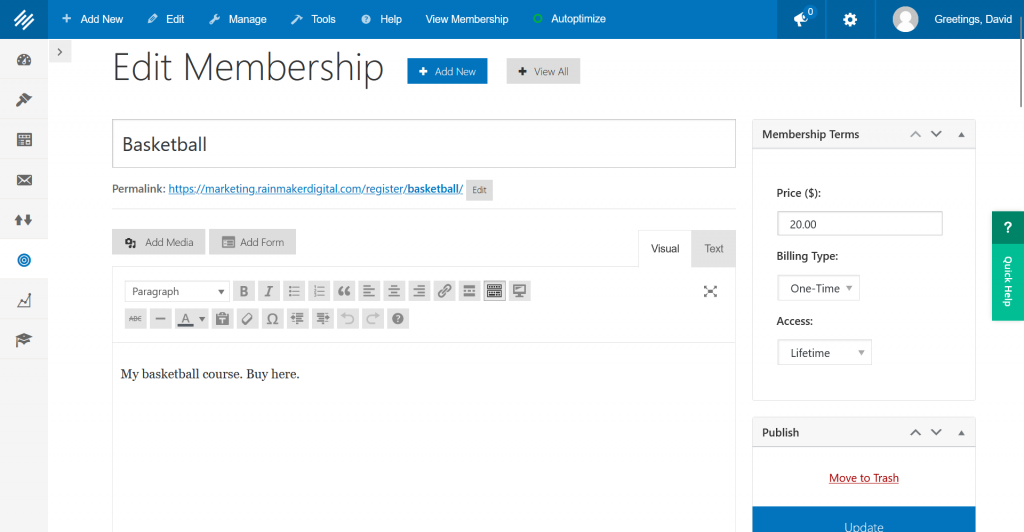The image size is (1024, 532).
Task: Insert Read More tag
Action: pos(469,291)
